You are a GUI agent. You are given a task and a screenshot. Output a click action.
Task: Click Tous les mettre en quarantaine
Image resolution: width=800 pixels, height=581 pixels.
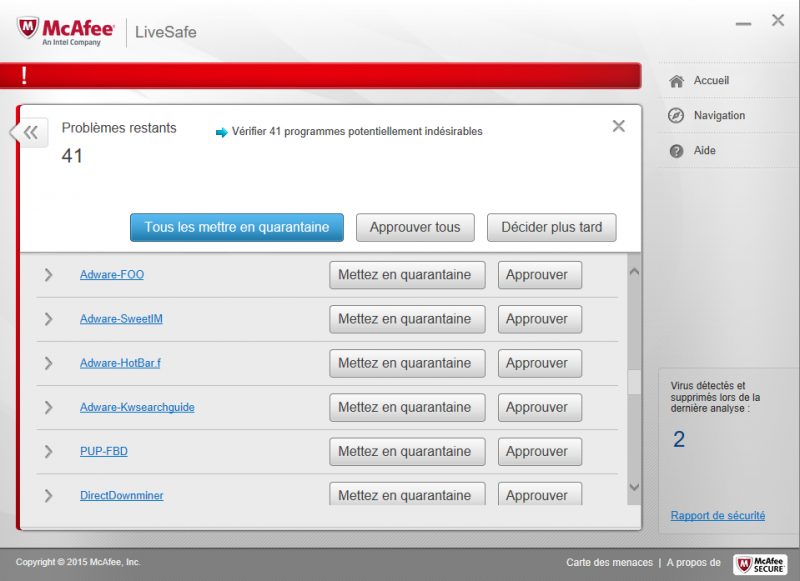[237, 228]
